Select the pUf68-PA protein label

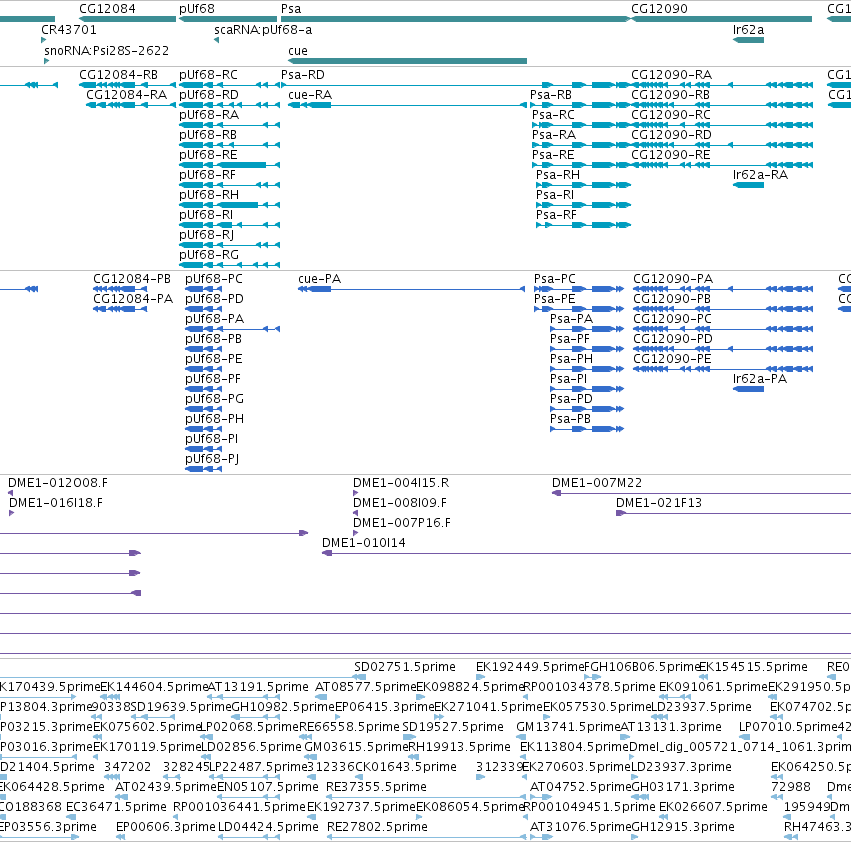[214, 319]
